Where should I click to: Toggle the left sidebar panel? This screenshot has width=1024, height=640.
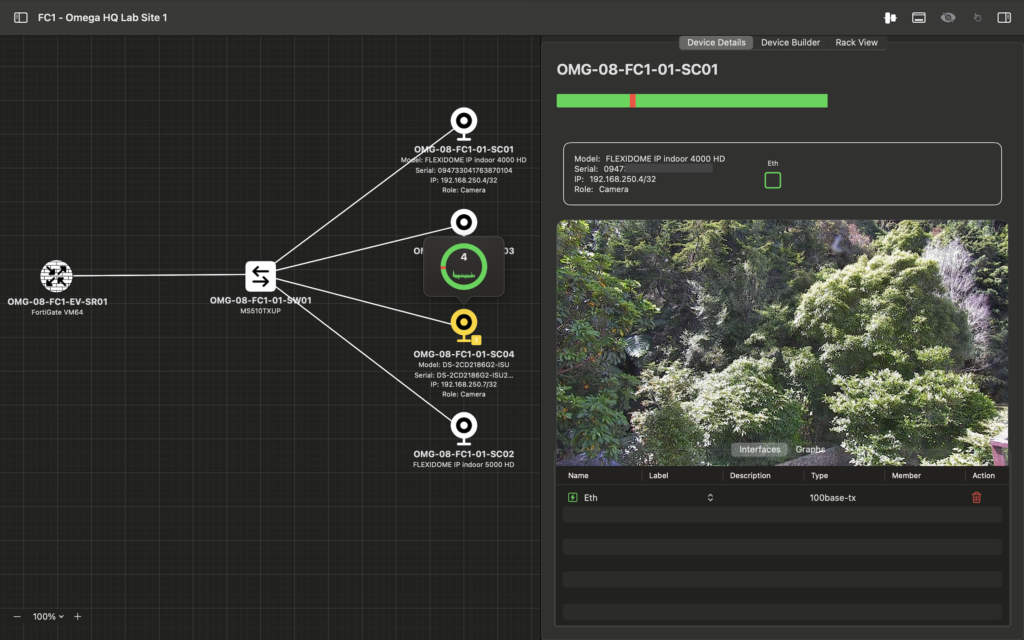click(x=21, y=18)
